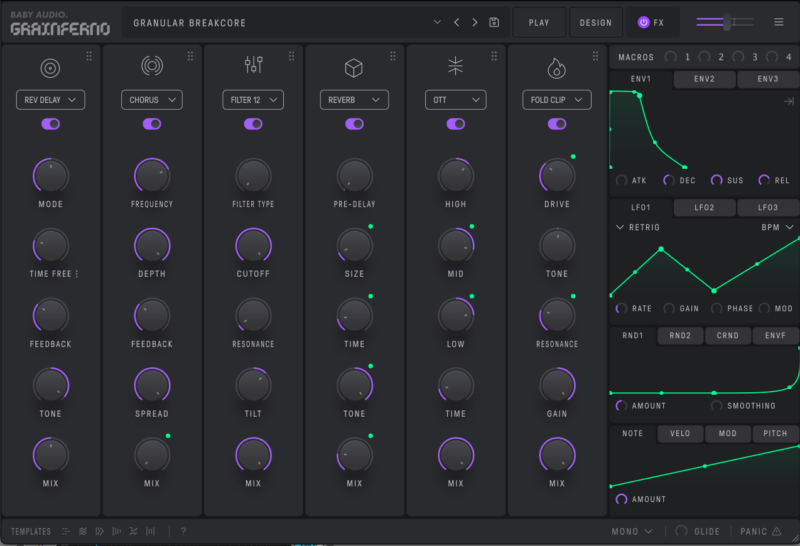Go to the next preset
The image size is (800, 546).
point(474,22)
